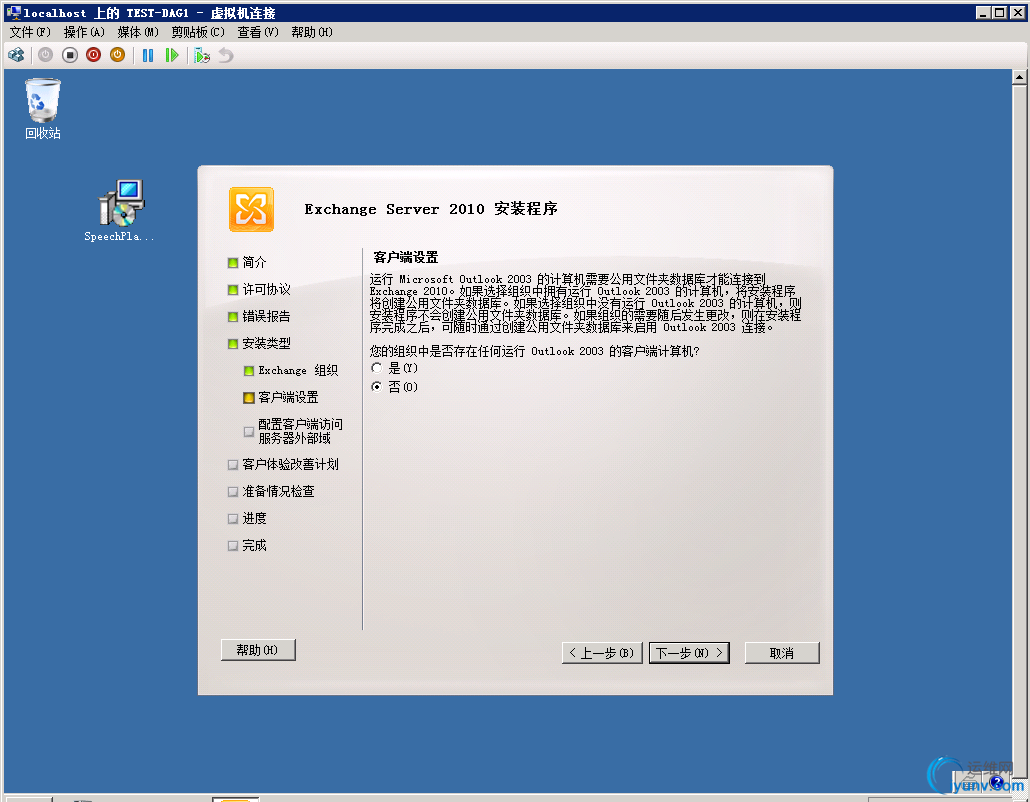
Task: Minimize the virtual machine connection window
Action: tap(983, 12)
